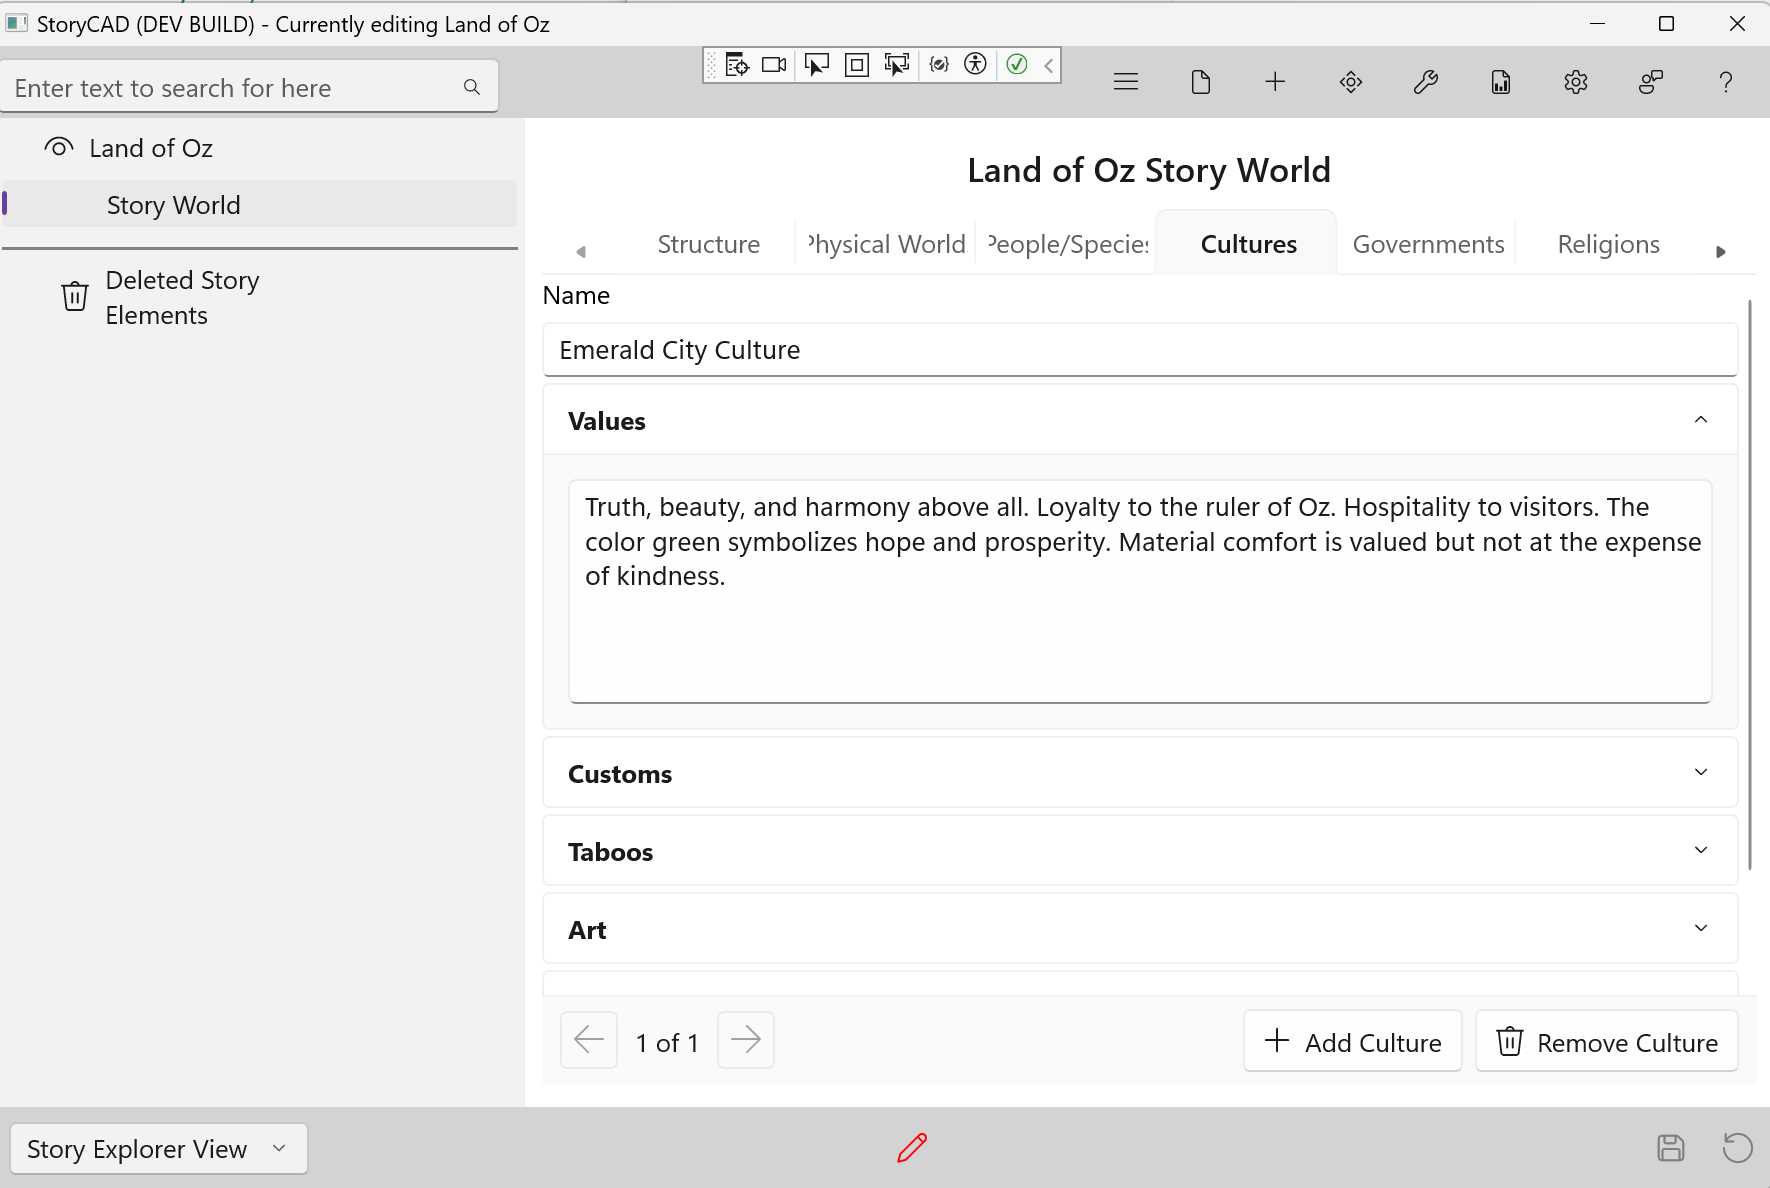Open the Tools wrench menu
The width and height of the screenshot is (1770, 1188).
click(x=1425, y=82)
